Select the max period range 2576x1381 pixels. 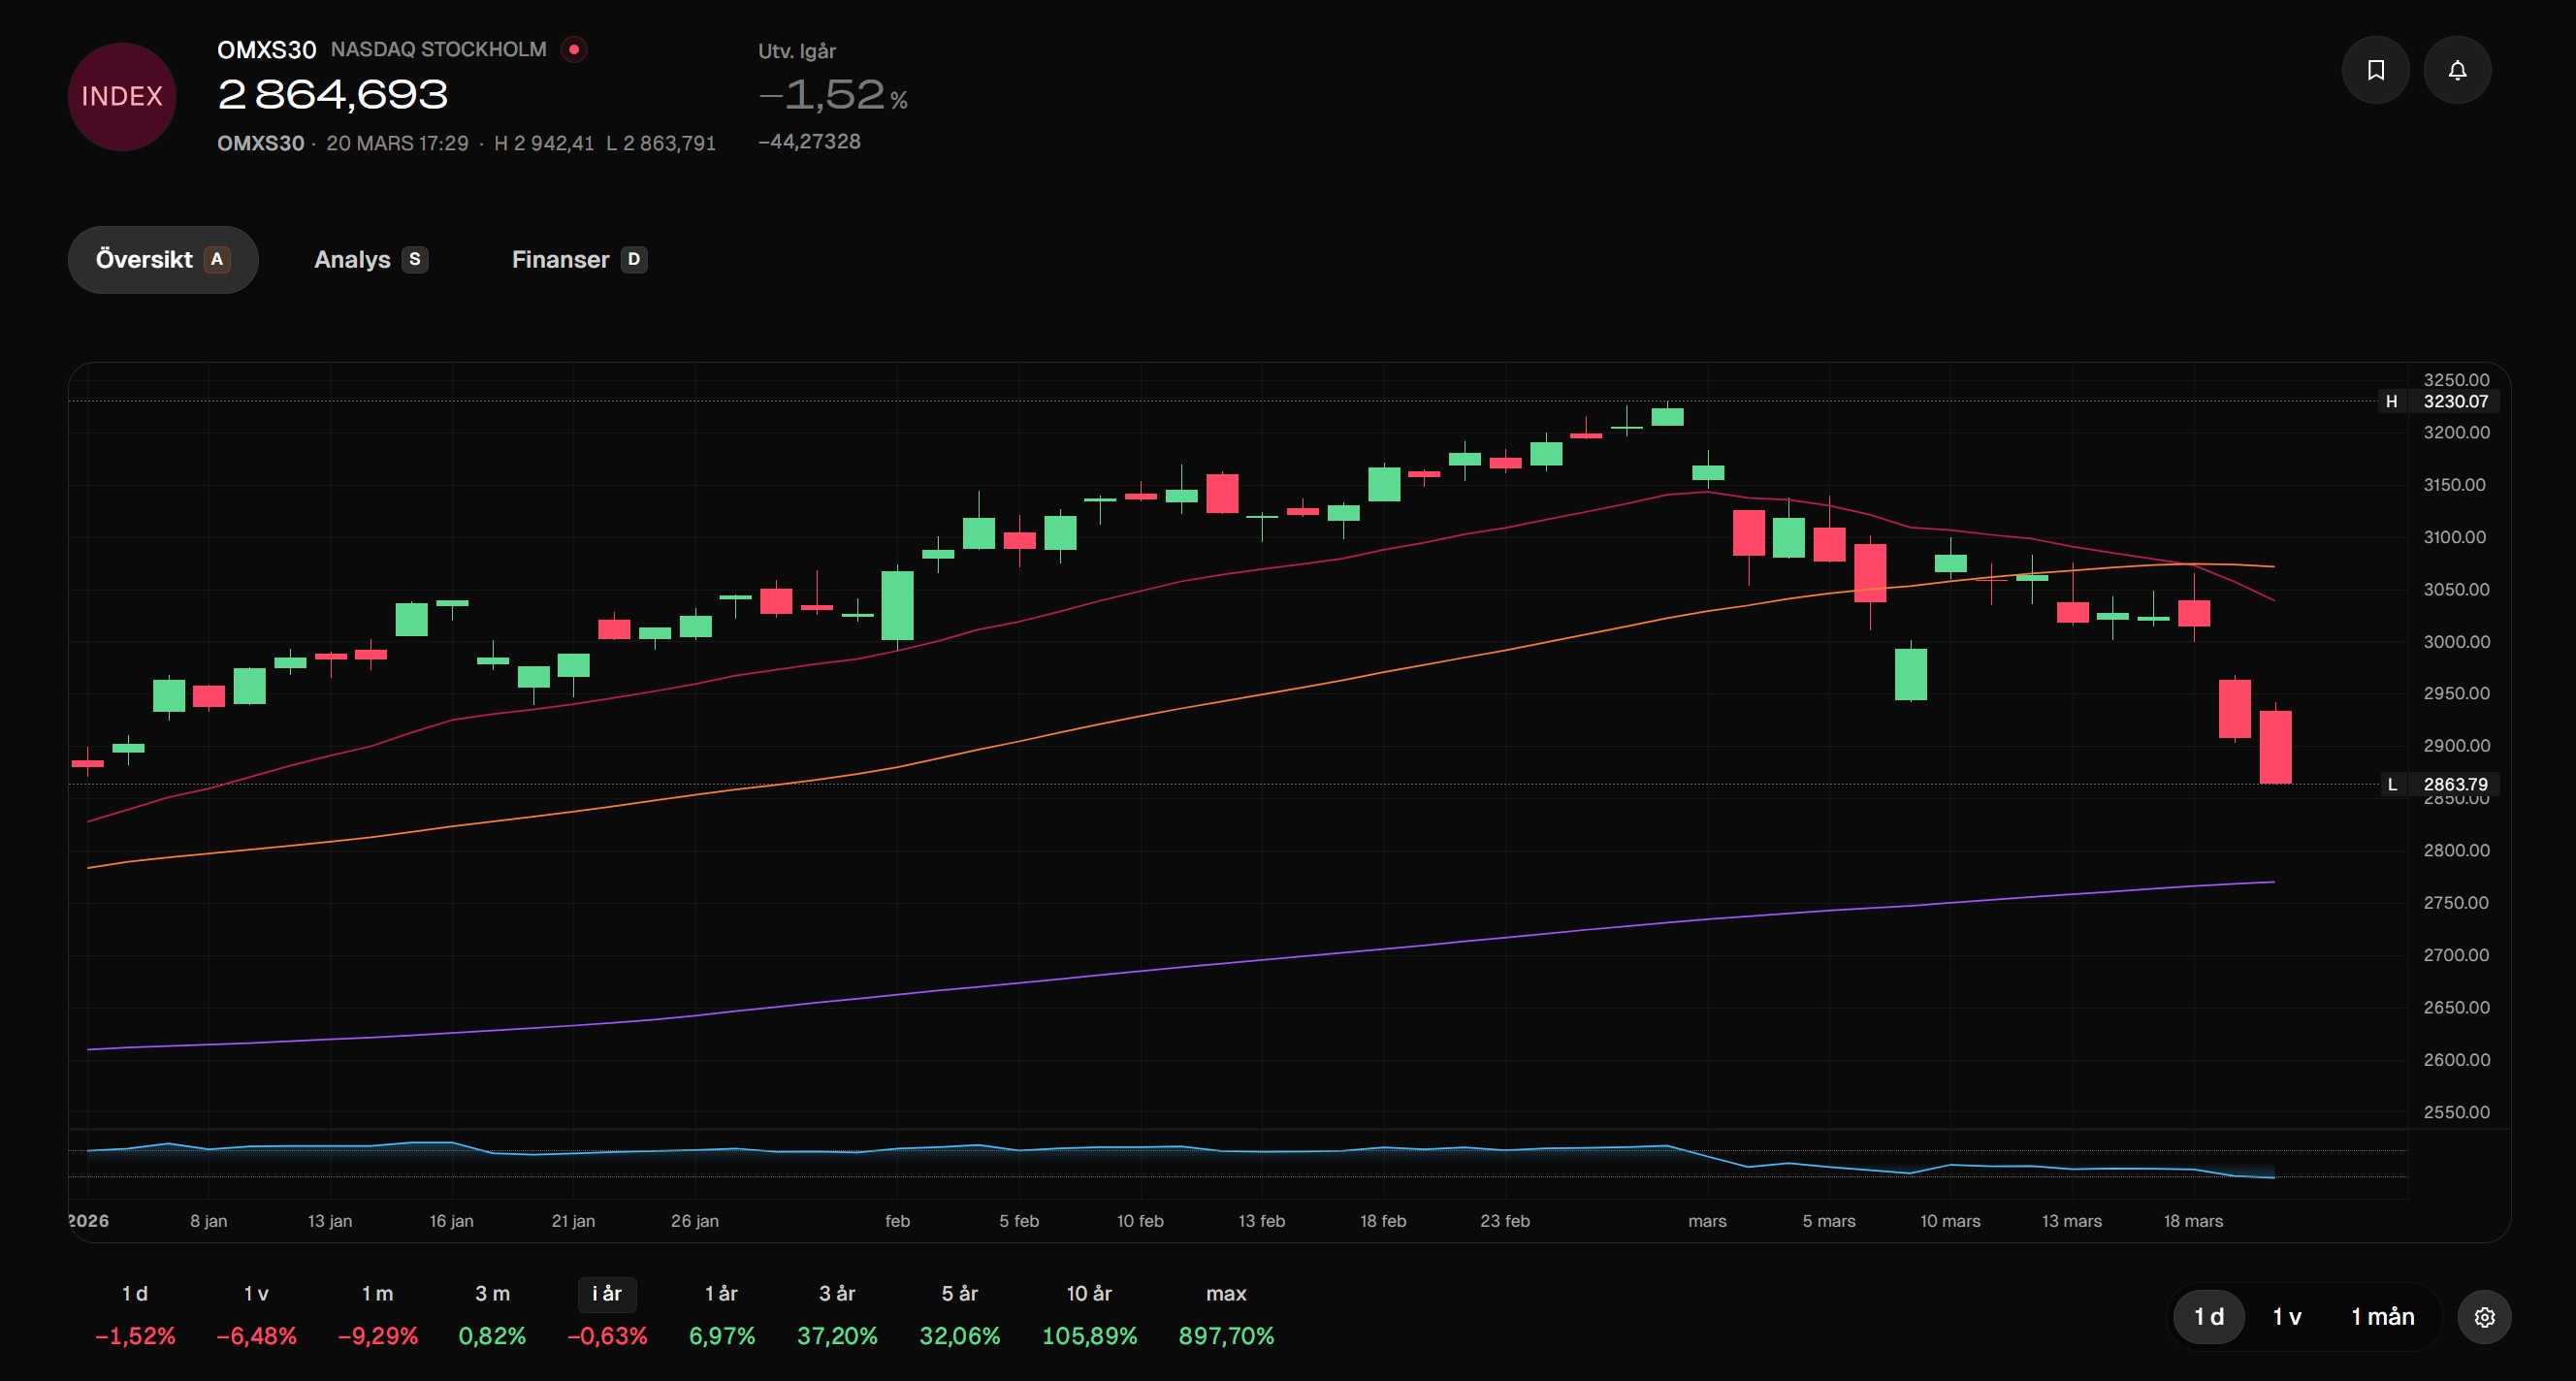tap(1226, 1294)
